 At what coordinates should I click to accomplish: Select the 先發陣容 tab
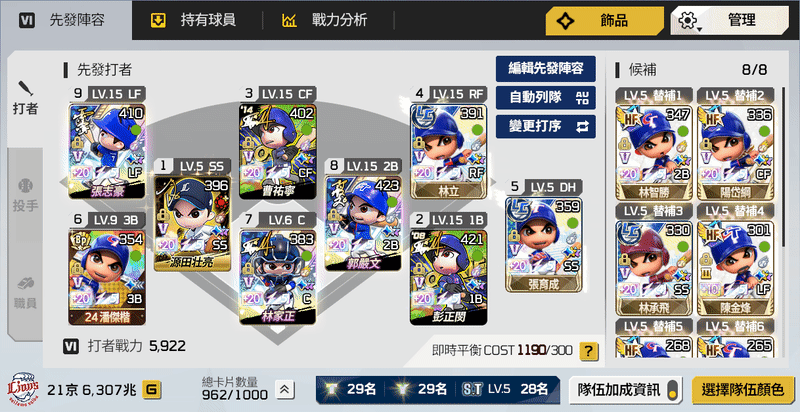tap(65, 20)
